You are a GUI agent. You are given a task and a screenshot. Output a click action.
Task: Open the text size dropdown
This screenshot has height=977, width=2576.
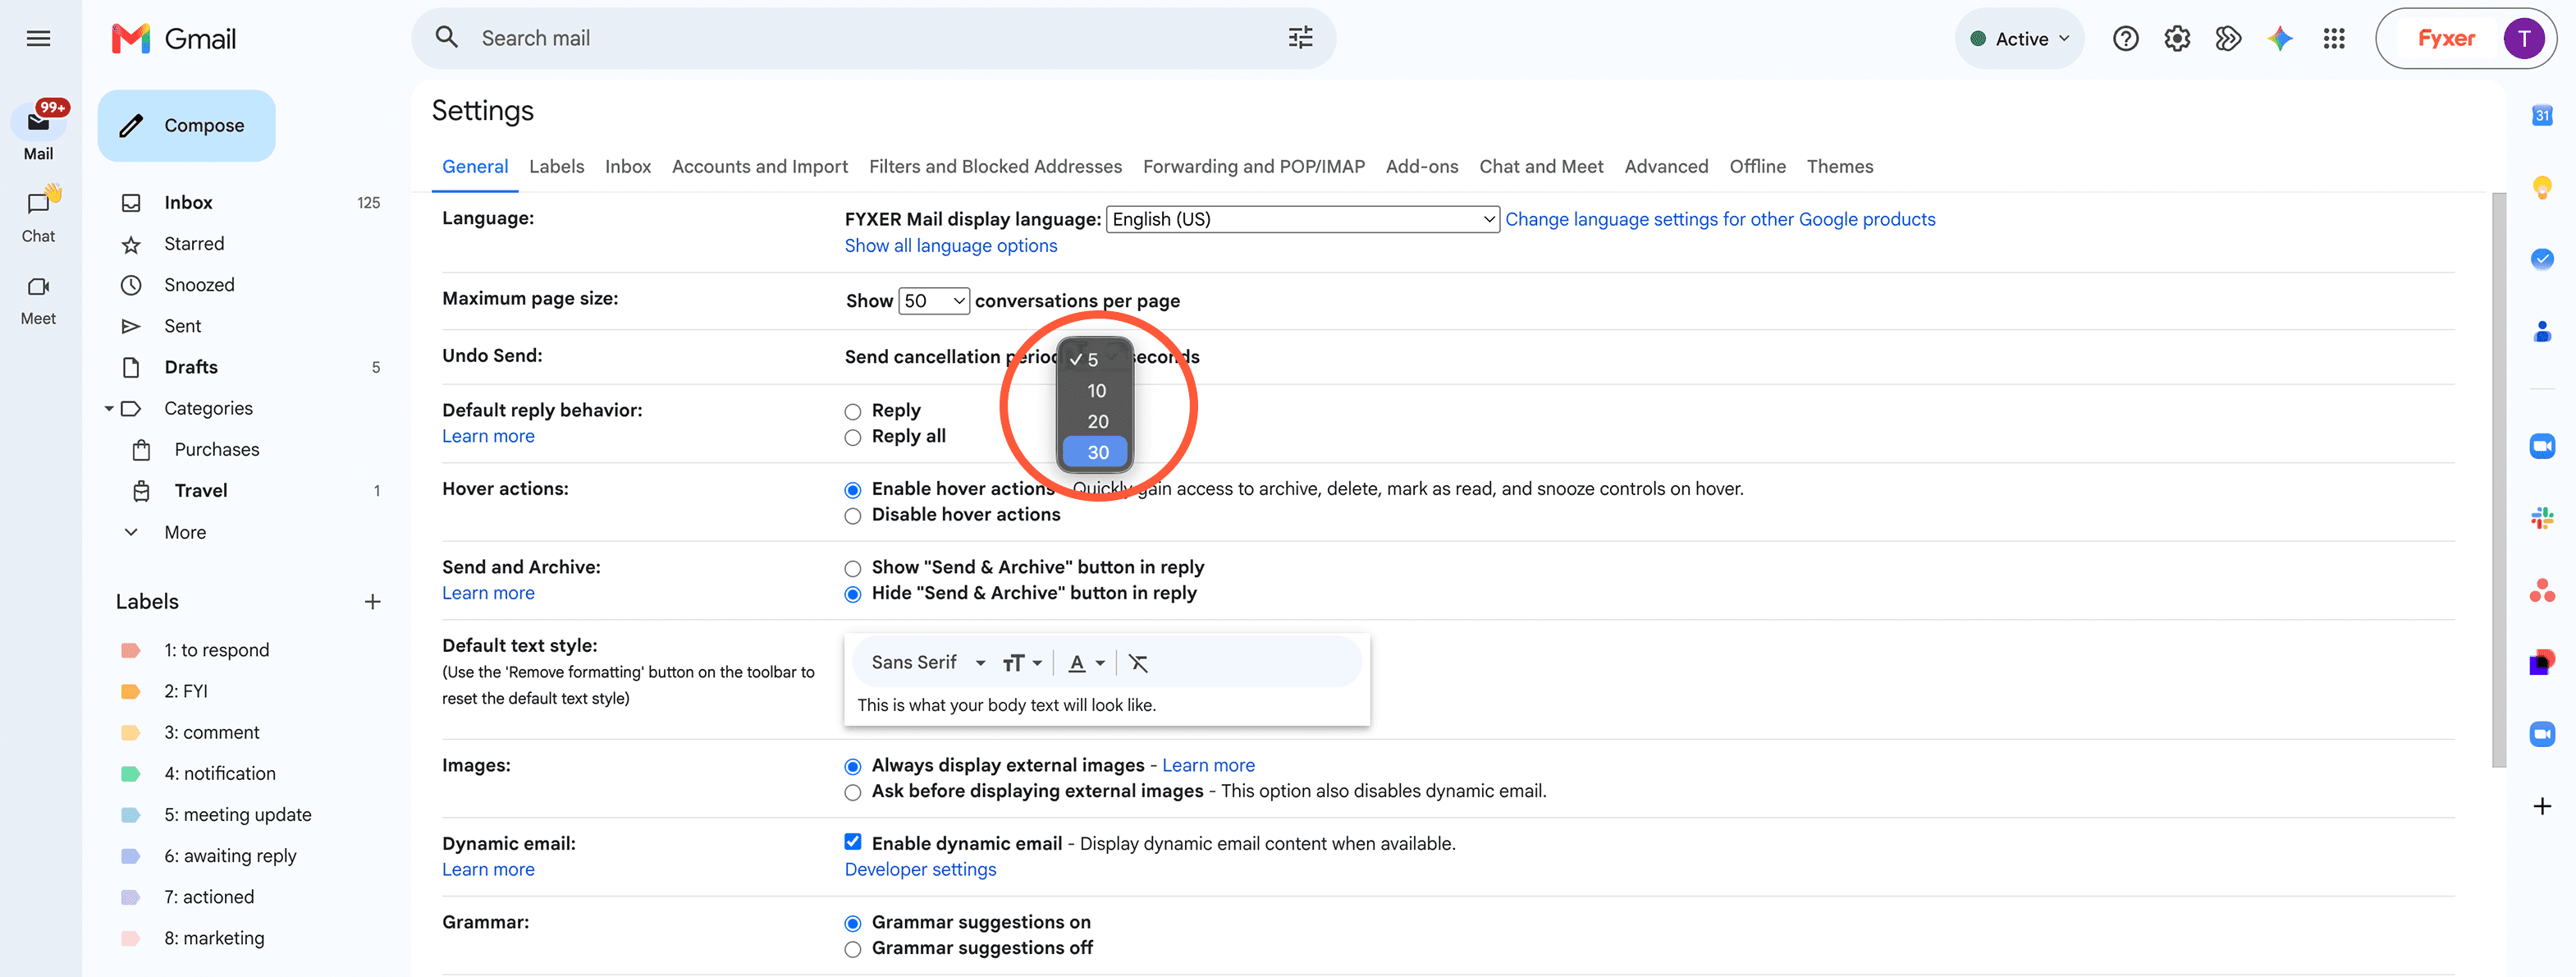tap(1022, 663)
